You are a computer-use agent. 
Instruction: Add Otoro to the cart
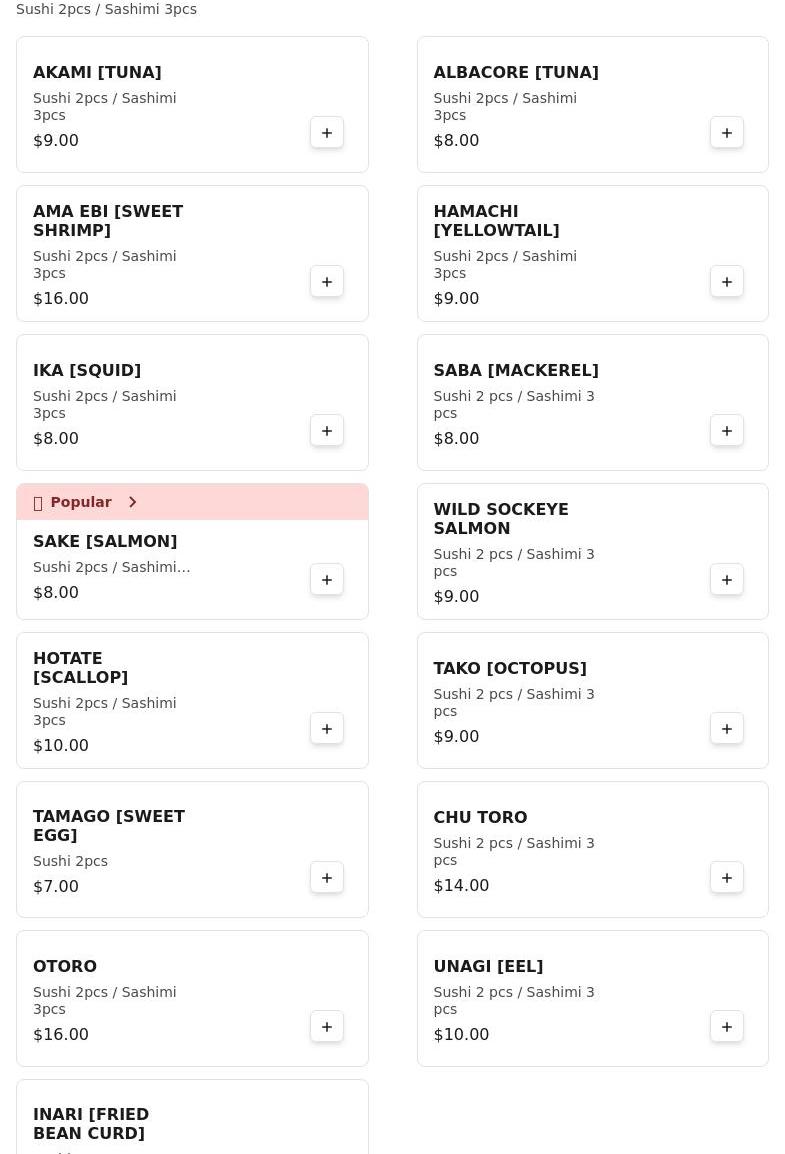(327, 1027)
